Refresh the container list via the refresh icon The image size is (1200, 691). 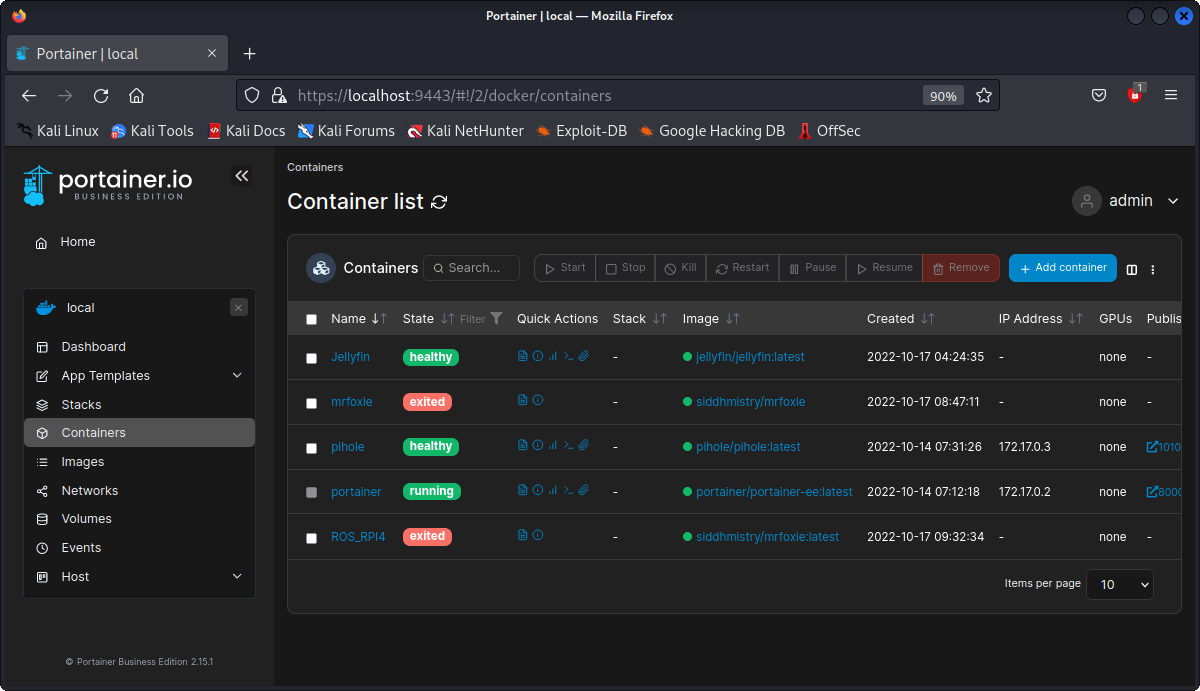coord(439,202)
